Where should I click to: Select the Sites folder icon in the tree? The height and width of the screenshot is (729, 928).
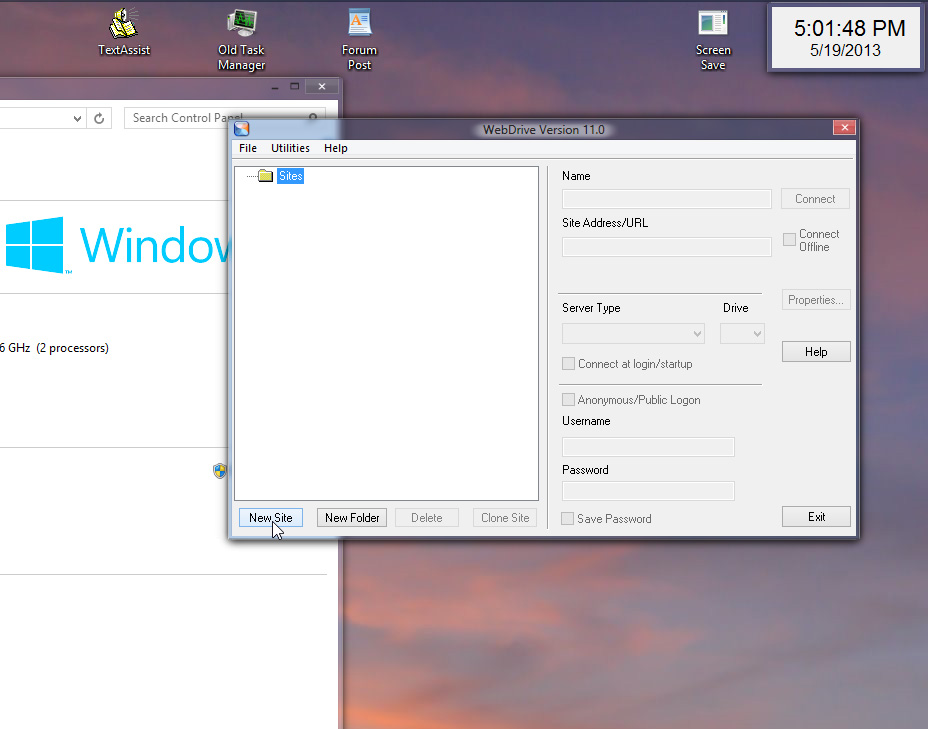(x=266, y=176)
